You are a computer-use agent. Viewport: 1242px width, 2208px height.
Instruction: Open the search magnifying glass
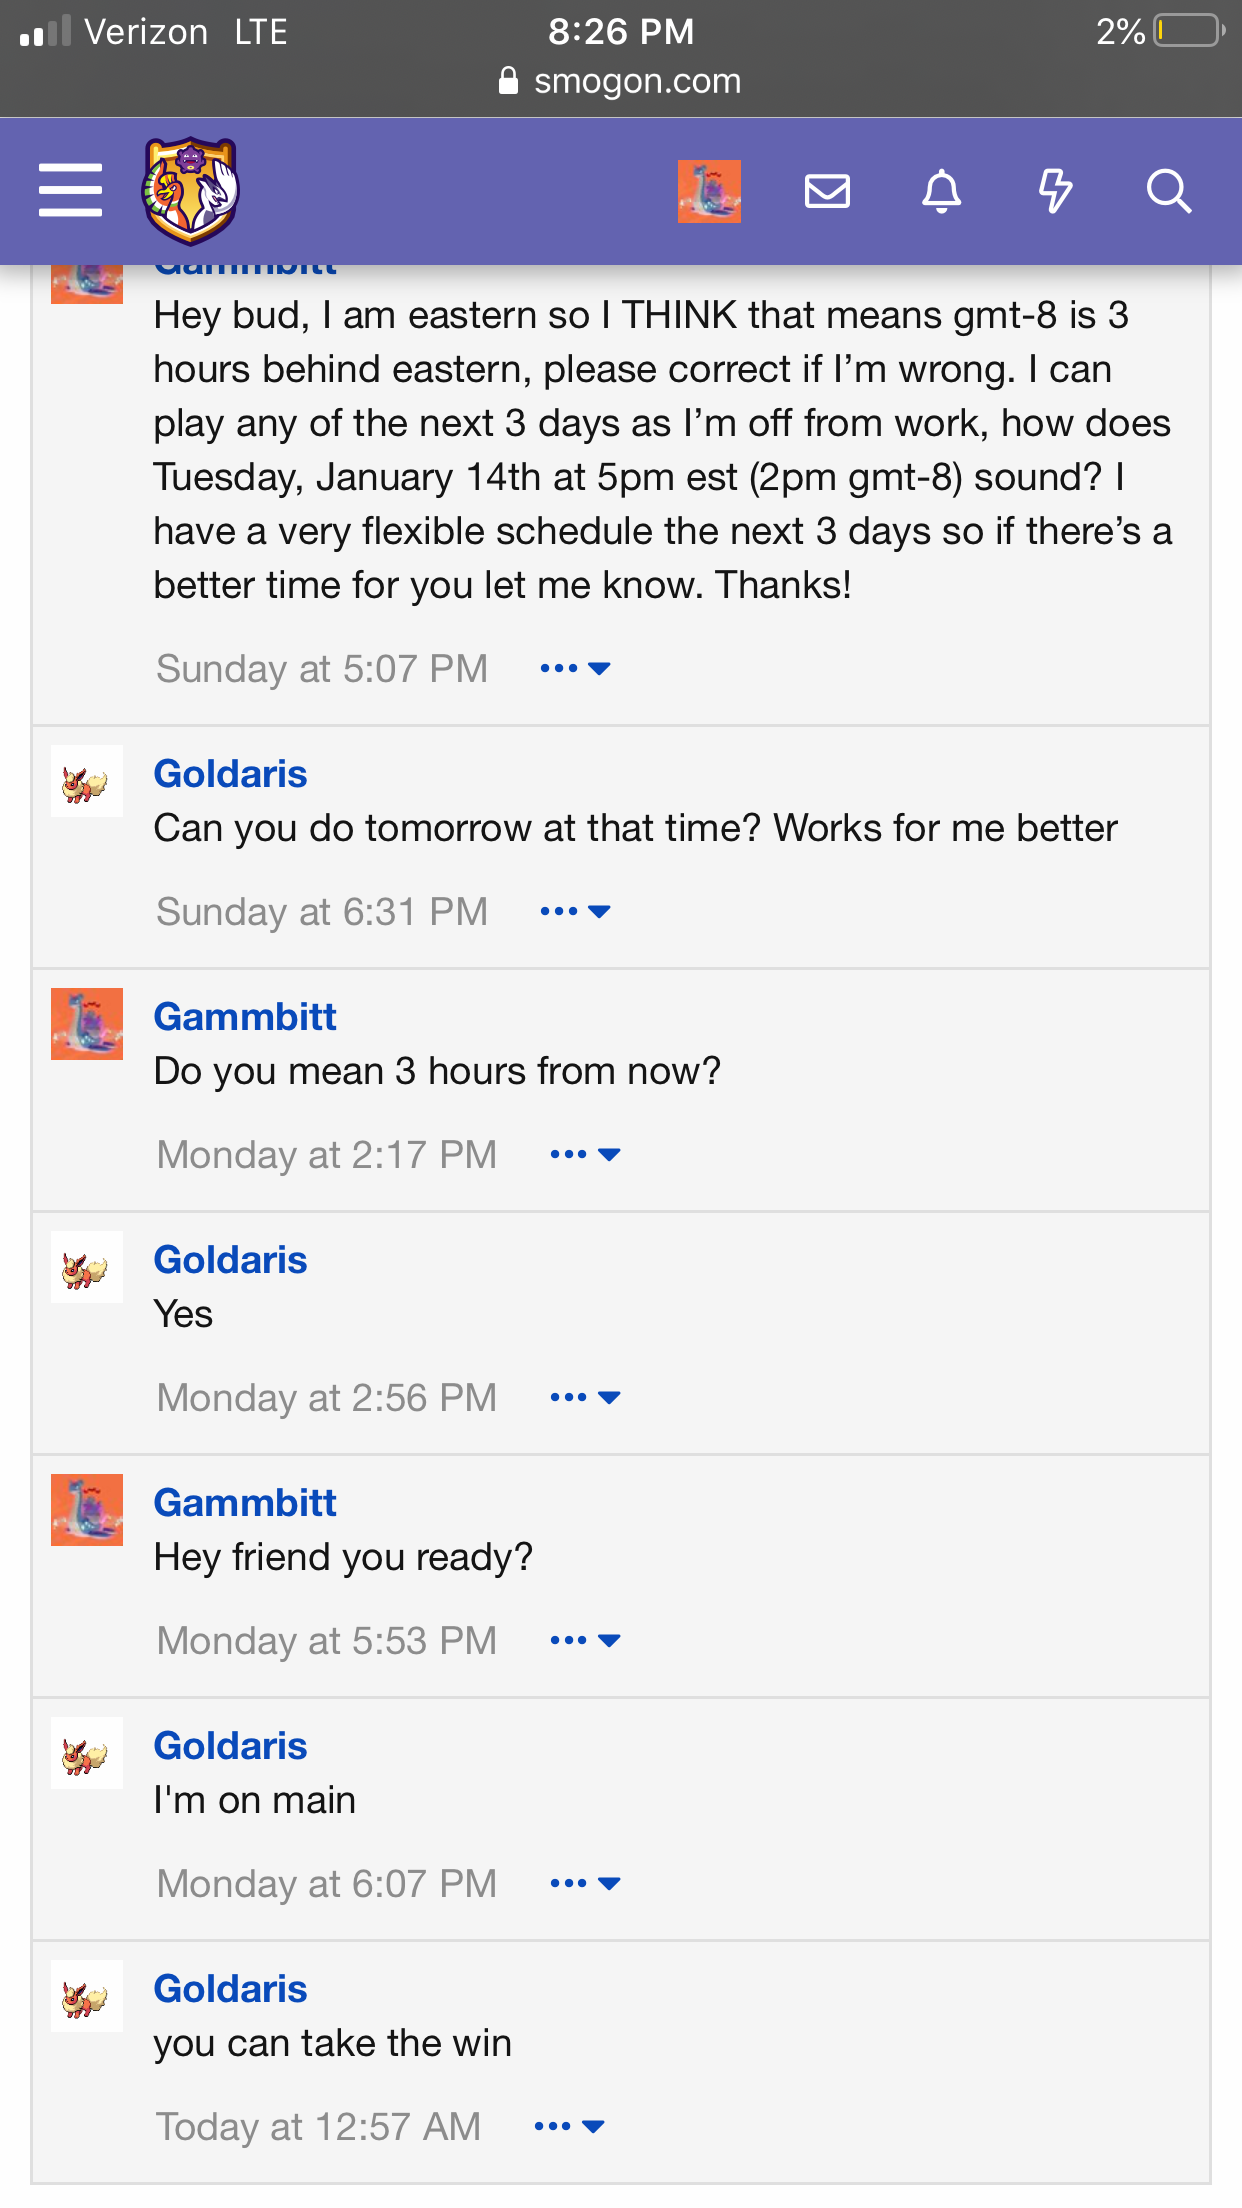[1168, 190]
